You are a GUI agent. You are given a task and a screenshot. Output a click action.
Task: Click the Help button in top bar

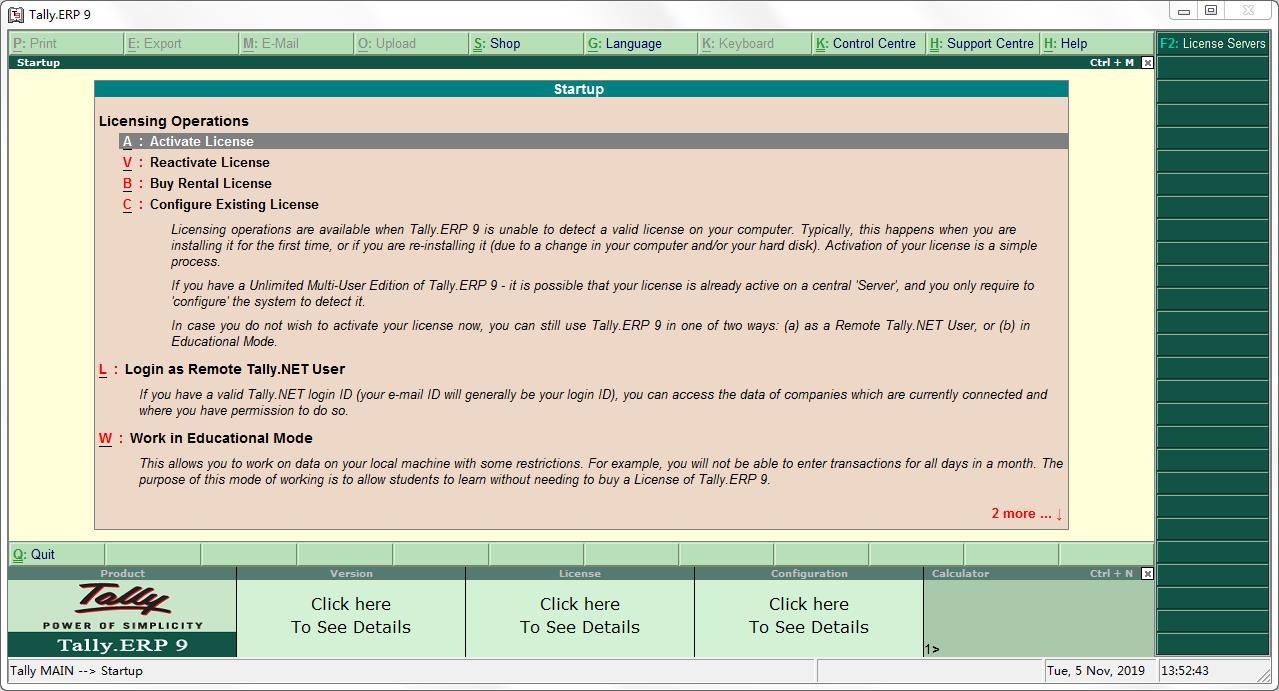(x=1072, y=44)
